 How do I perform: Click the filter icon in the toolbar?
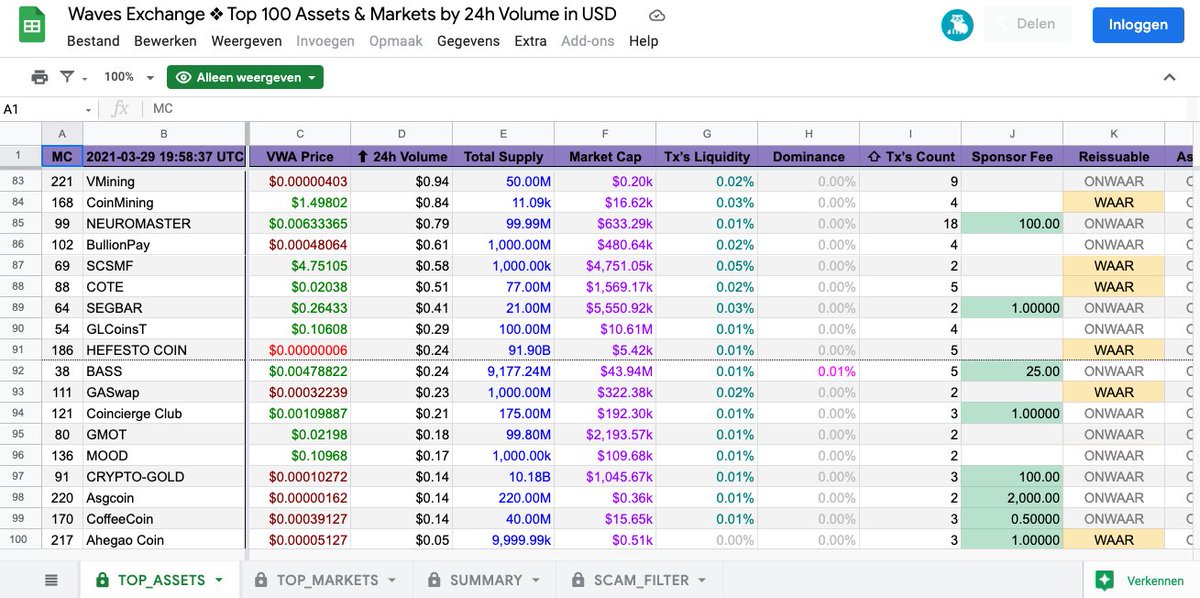point(67,77)
